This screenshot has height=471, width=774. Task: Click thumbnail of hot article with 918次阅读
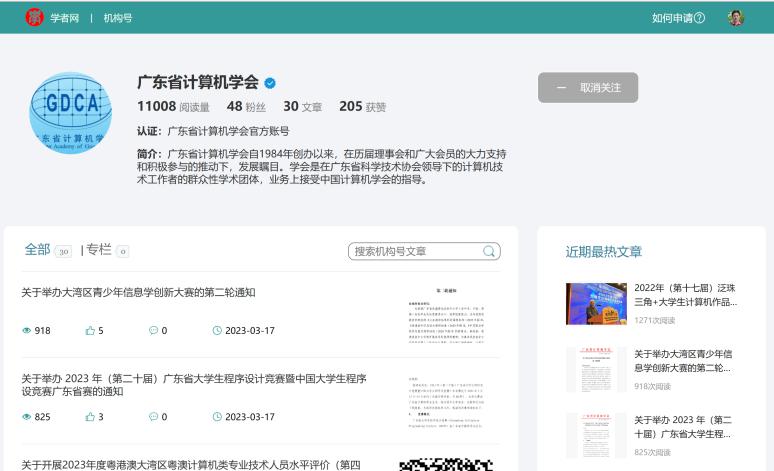[x=596, y=369]
